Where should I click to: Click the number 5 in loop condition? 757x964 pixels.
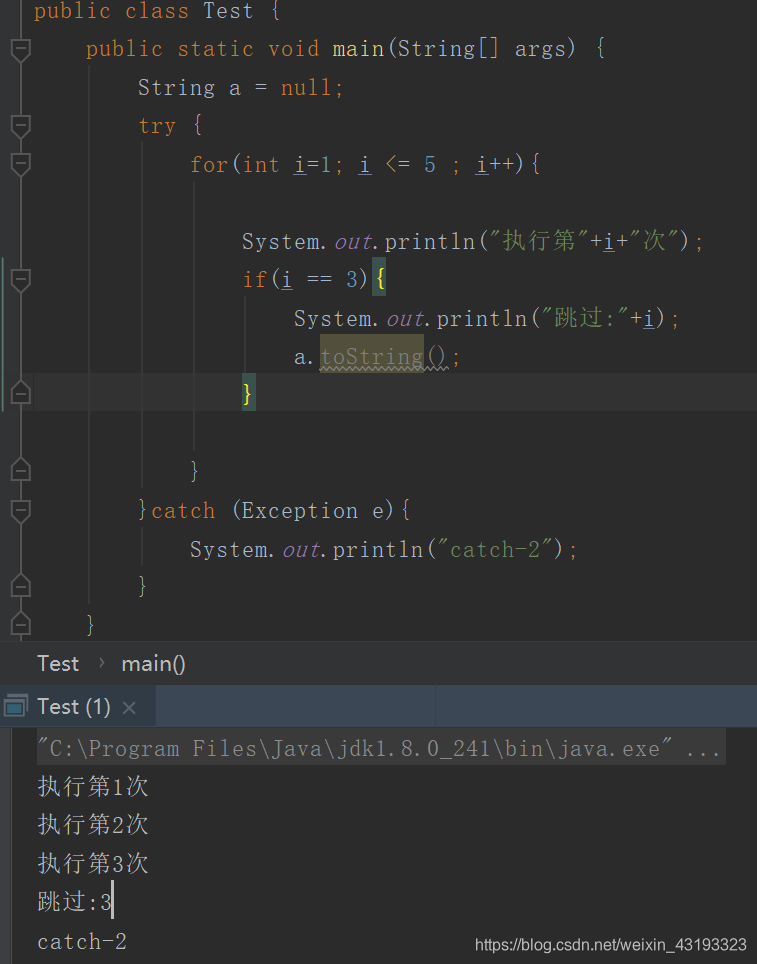coord(430,165)
